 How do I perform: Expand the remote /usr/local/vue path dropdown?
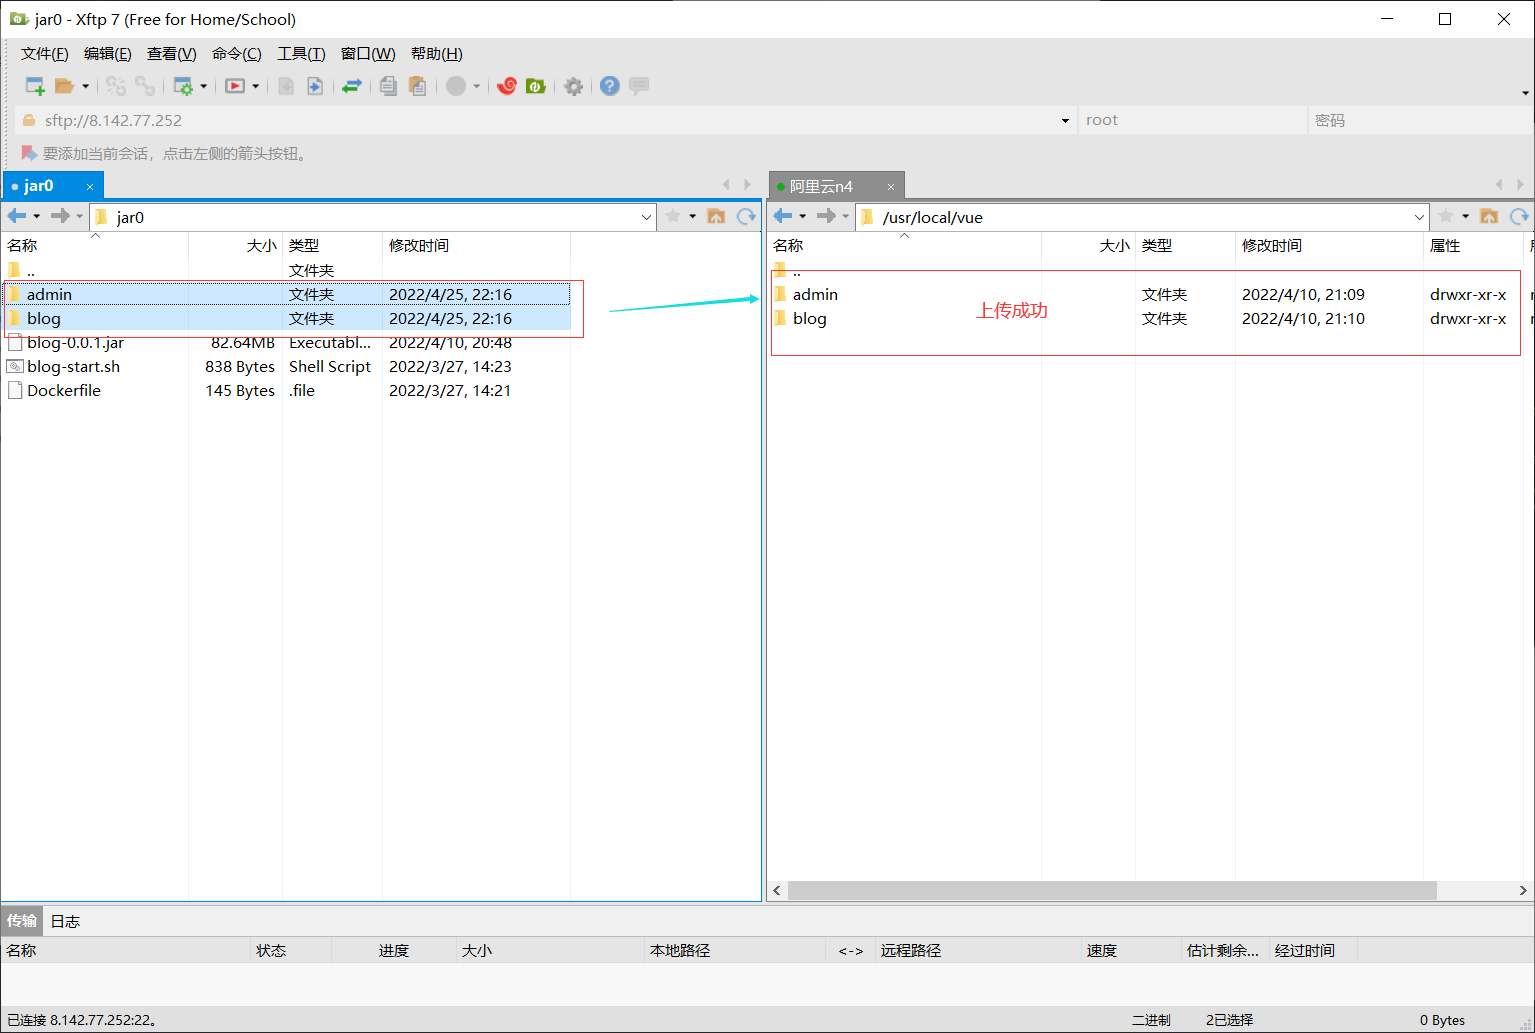pyautogui.click(x=1419, y=217)
